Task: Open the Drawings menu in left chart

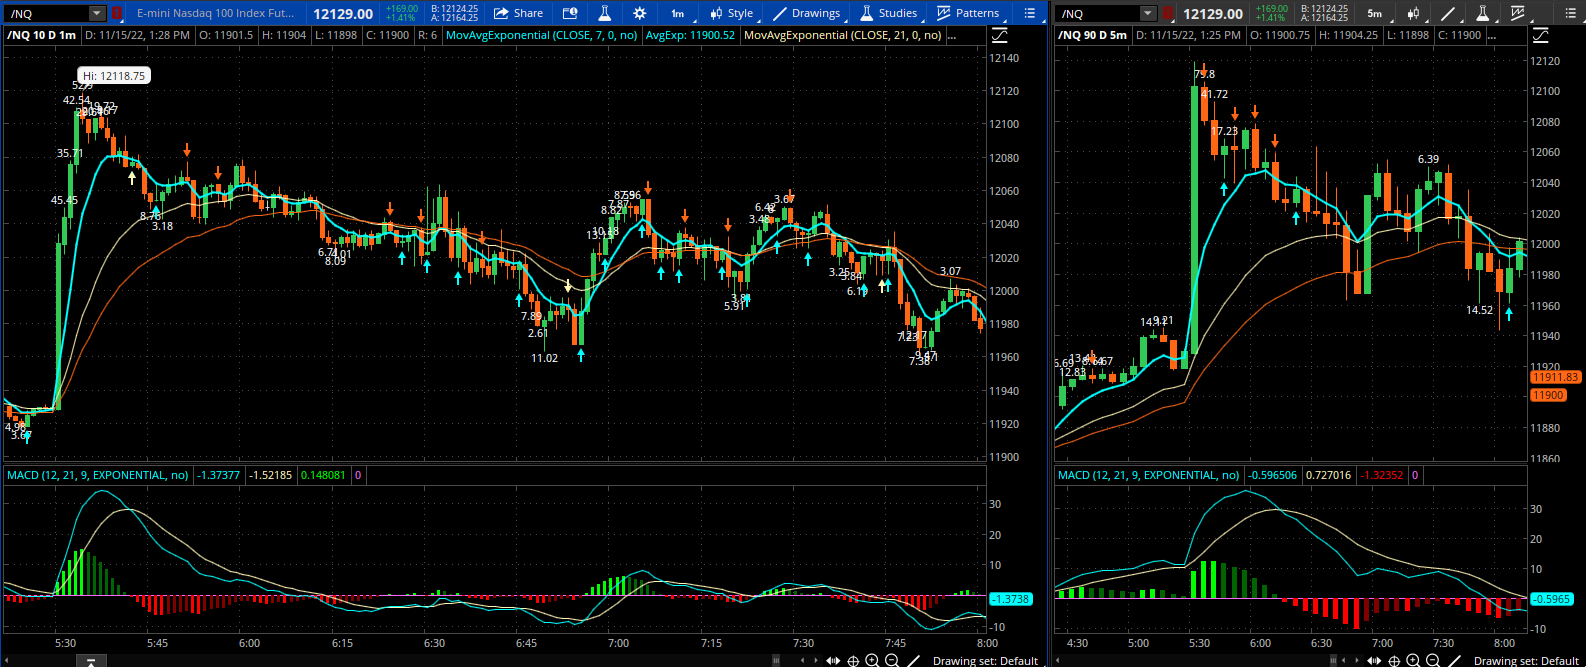Action: pyautogui.click(x=807, y=13)
